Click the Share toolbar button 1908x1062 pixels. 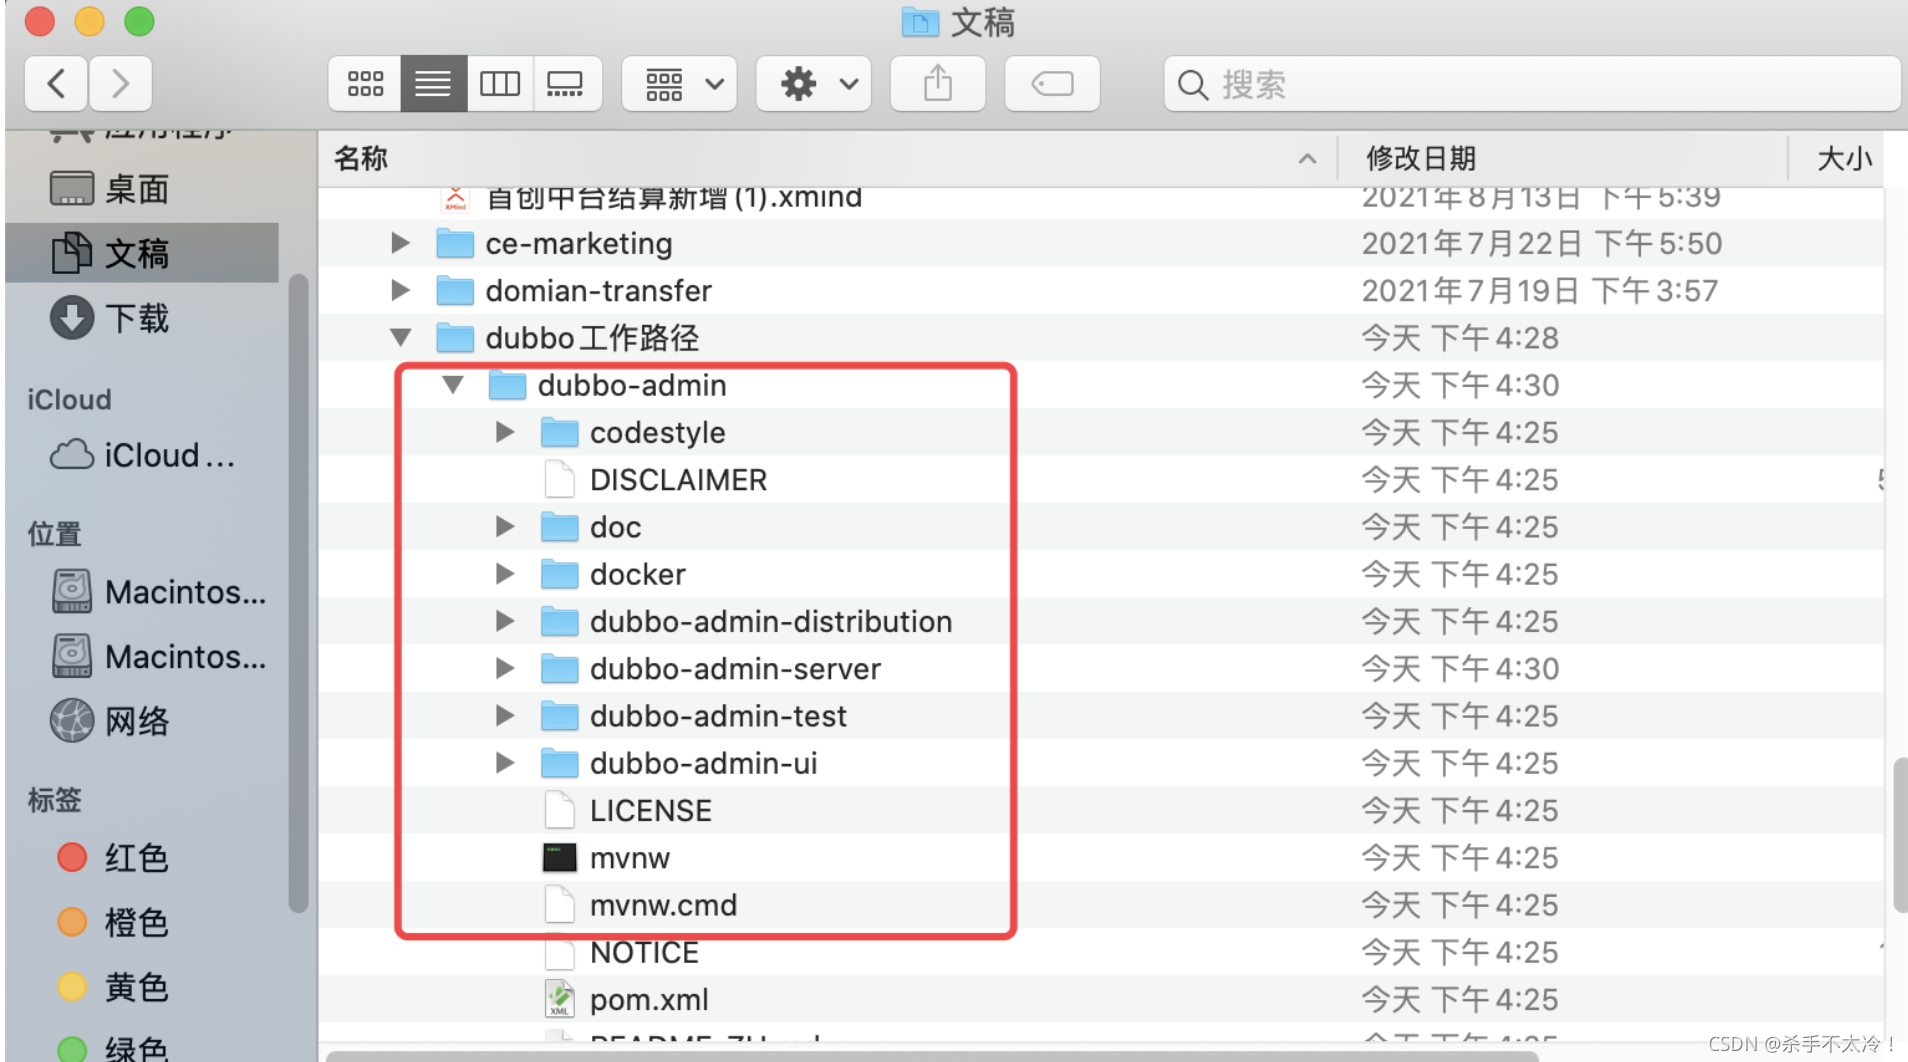click(x=938, y=84)
